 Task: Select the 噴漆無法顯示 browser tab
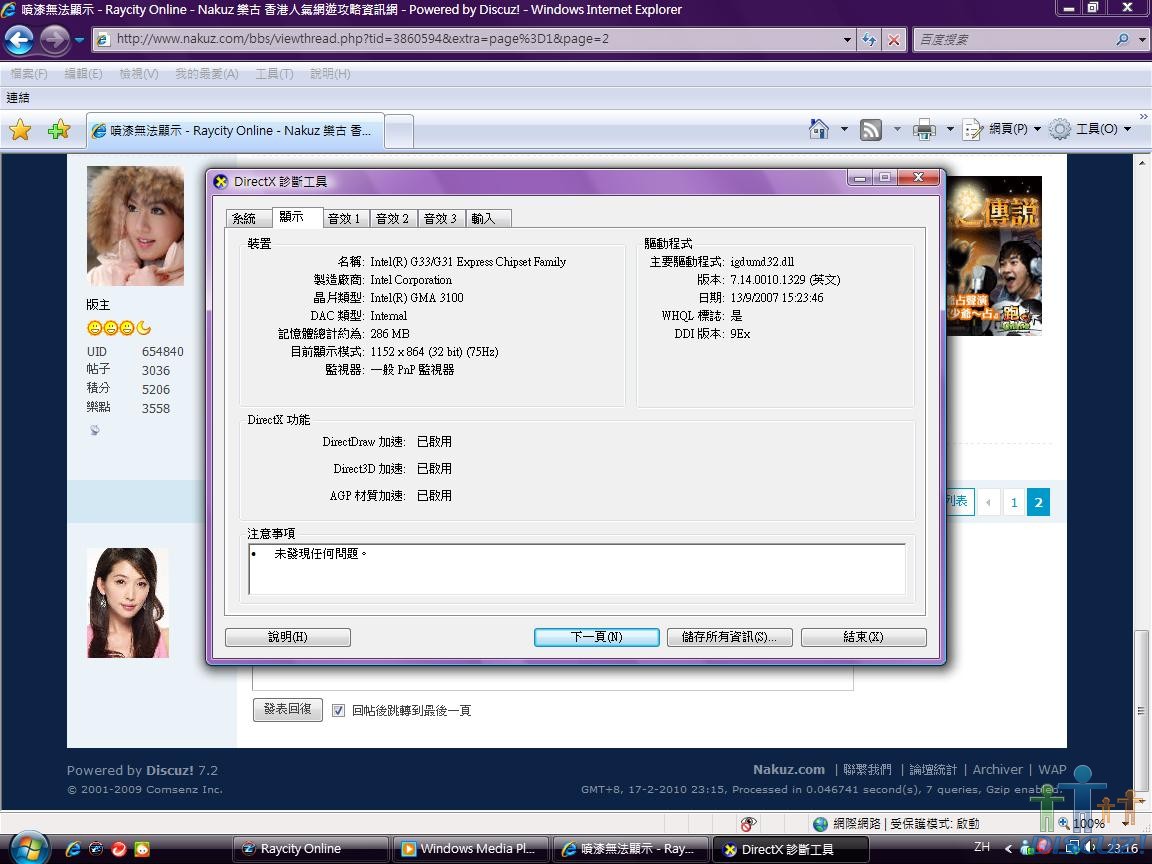235,131
